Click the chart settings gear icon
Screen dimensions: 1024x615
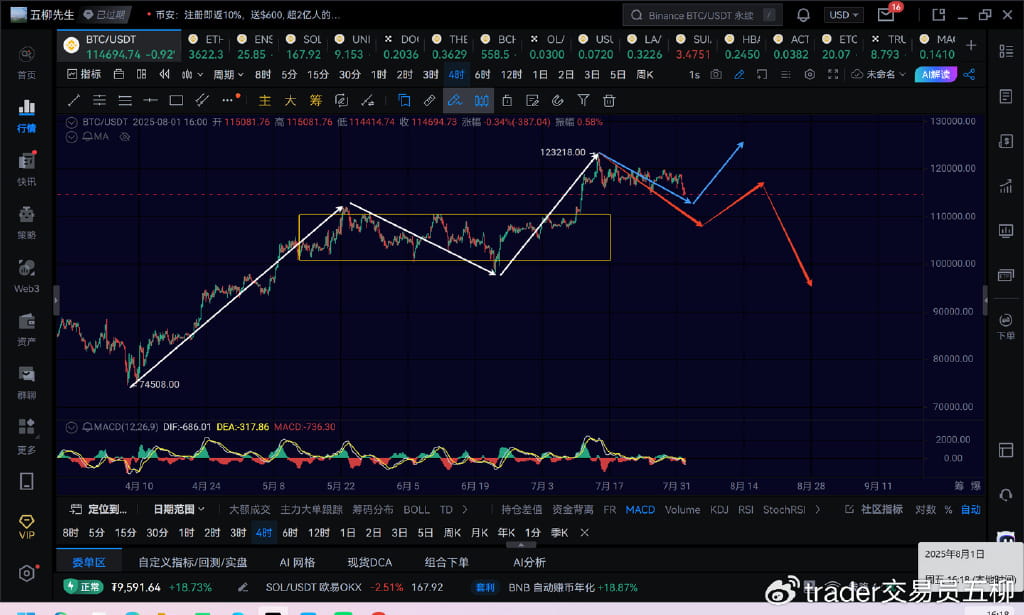tap(810, 74)
